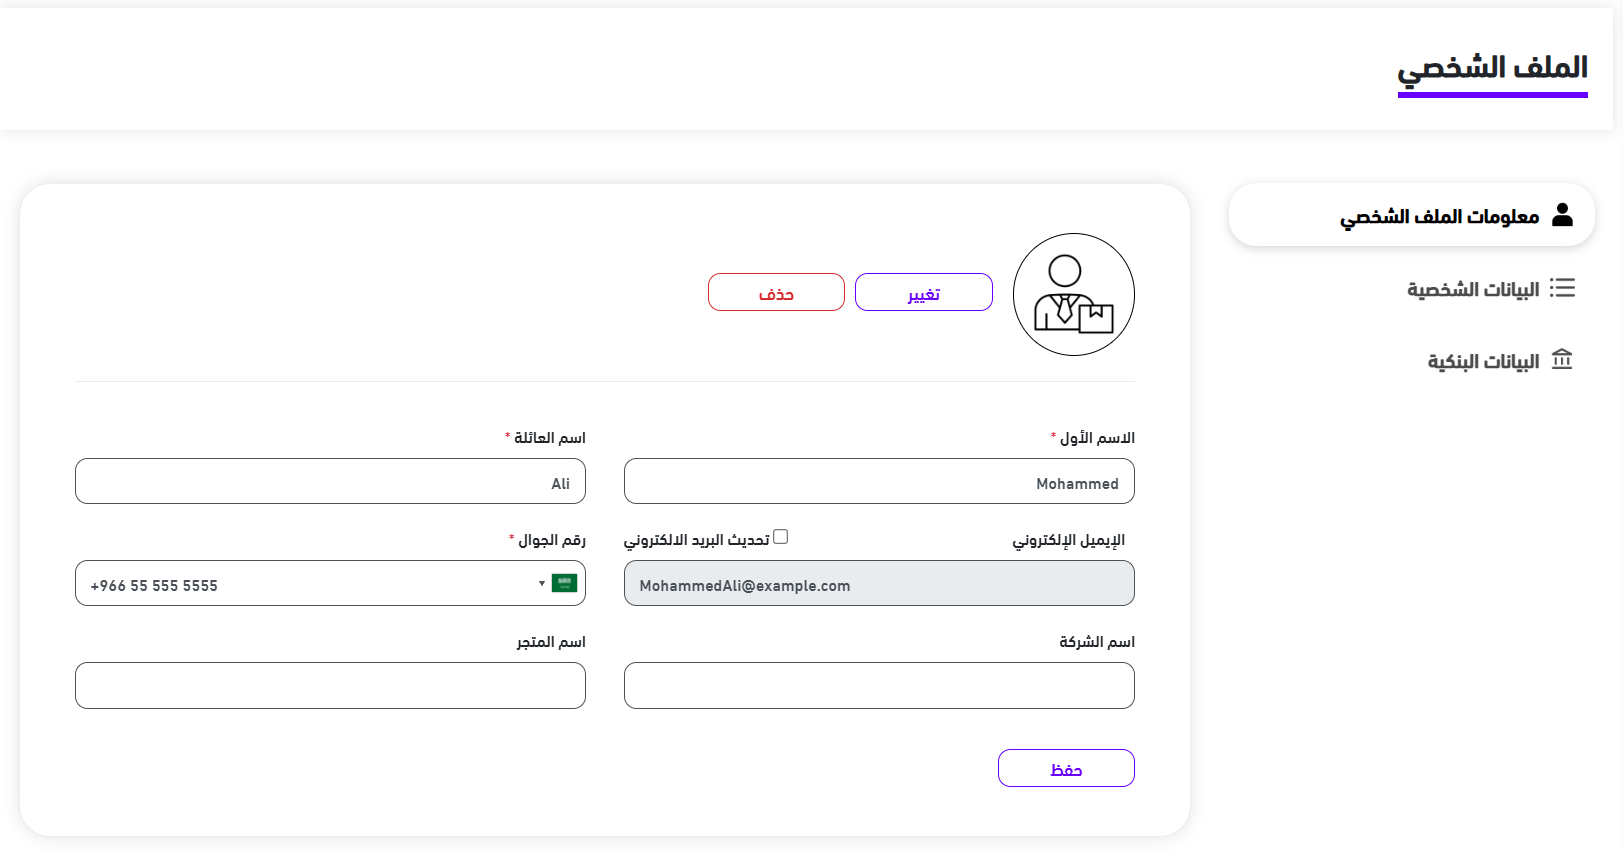Focus the company name field
1623x850 pixels.
tap(879, 686)
